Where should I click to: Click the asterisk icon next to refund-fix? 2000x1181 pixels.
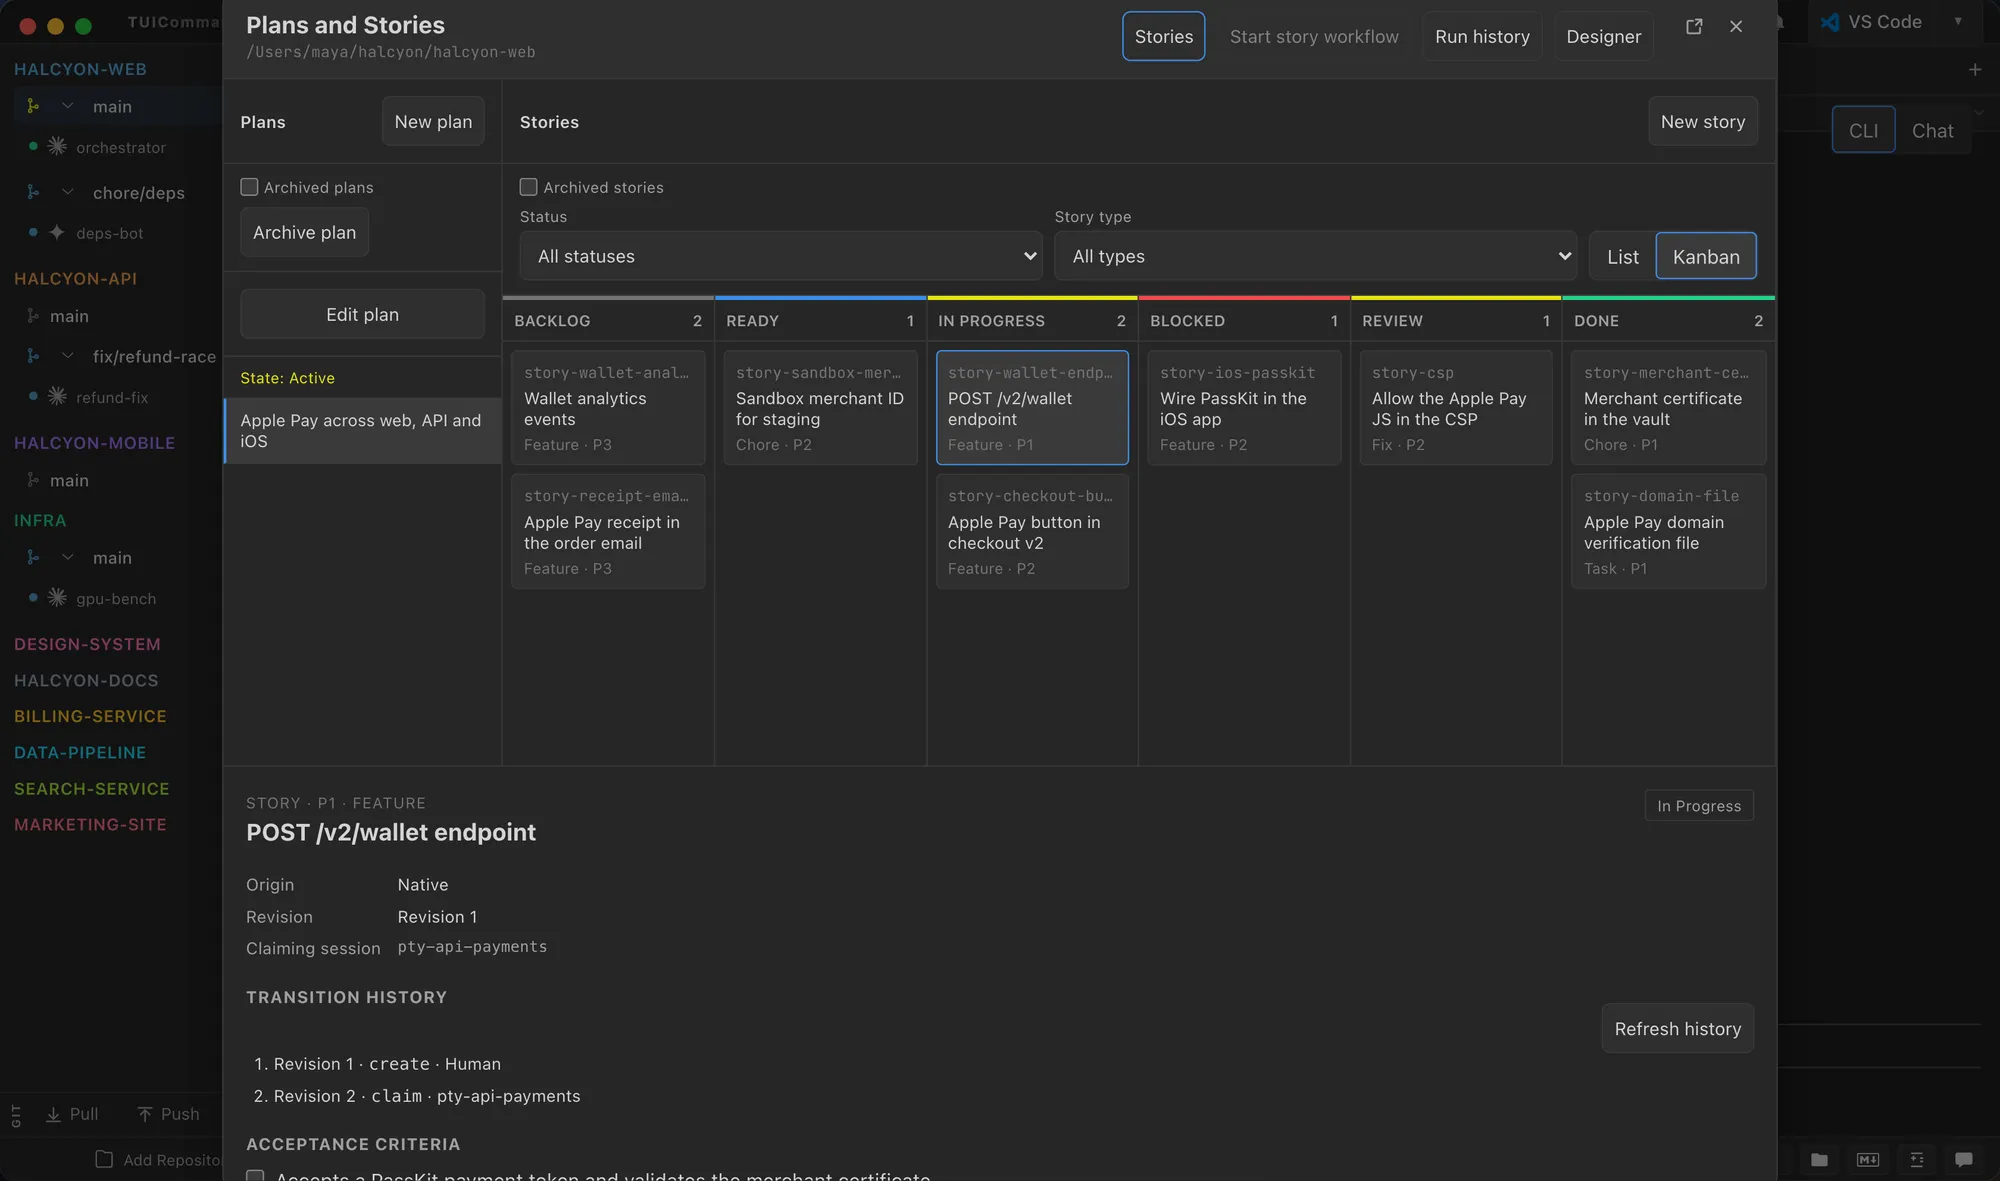pyautogui.click(x=57, y=396)
